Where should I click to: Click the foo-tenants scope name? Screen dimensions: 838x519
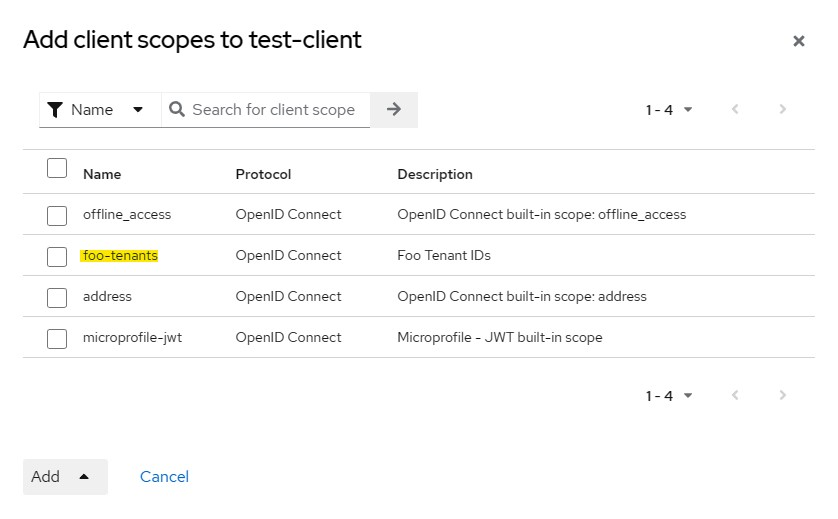[120, 256]
